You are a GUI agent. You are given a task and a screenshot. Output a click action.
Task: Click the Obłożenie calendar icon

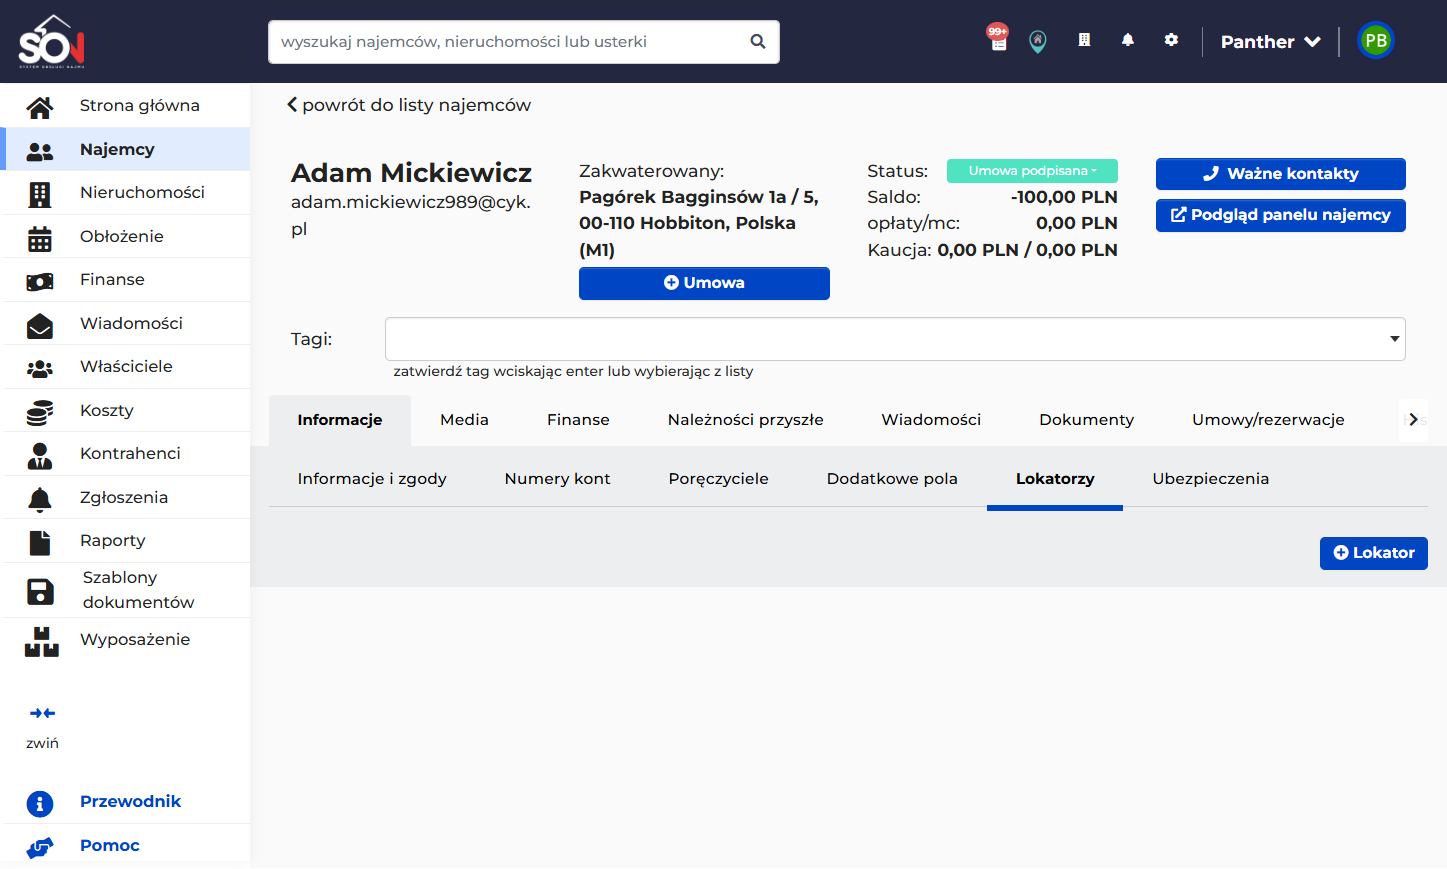(x=40, y=237)
